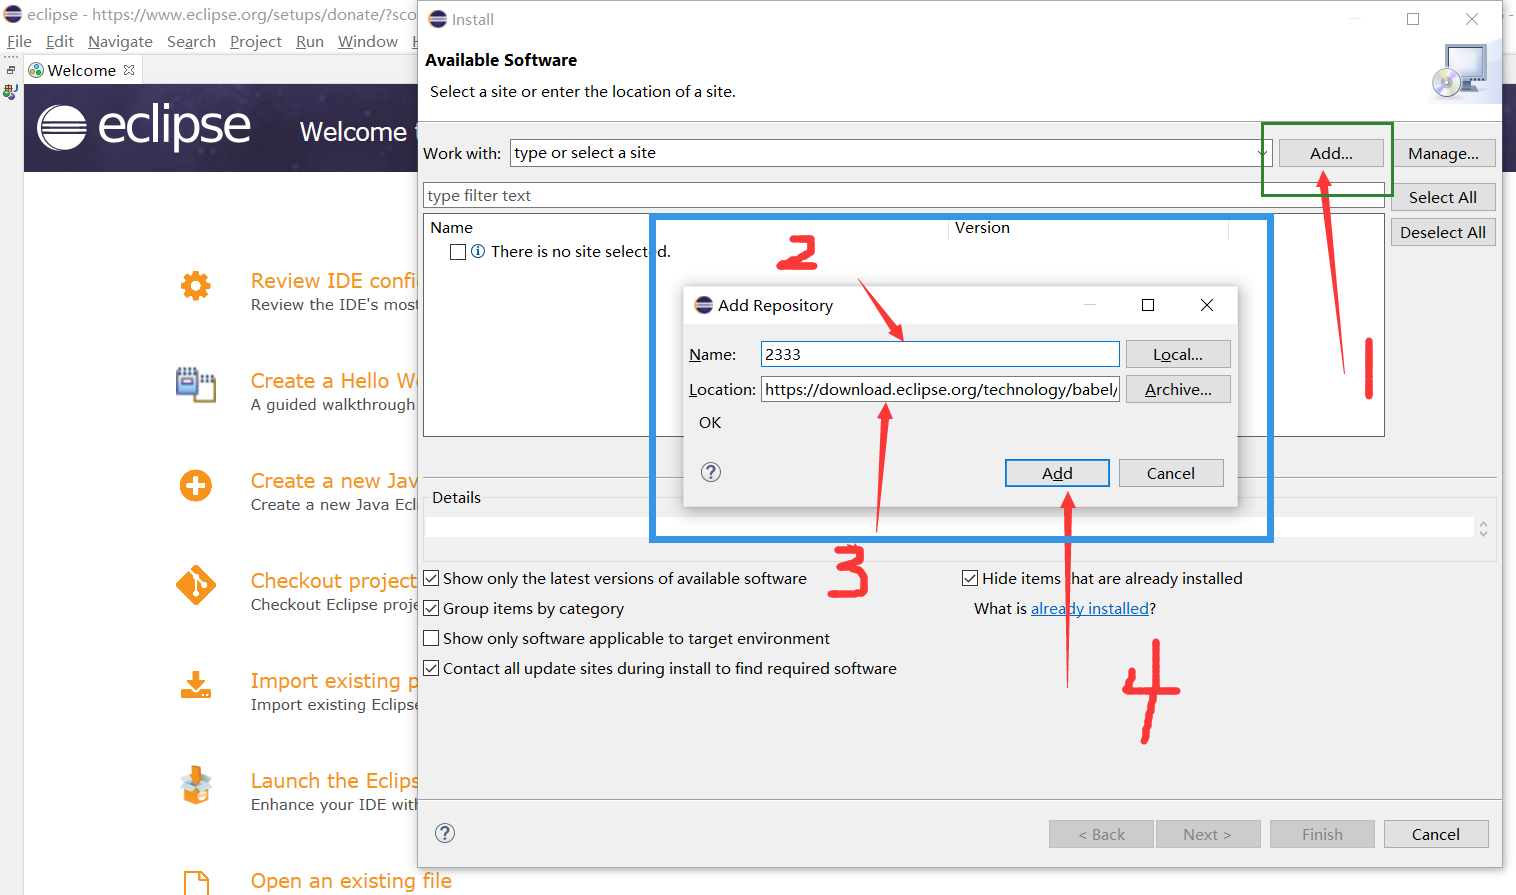Click the Open an existing file link
This screenshot has height=895, width=1516.
tap(351, 881)
